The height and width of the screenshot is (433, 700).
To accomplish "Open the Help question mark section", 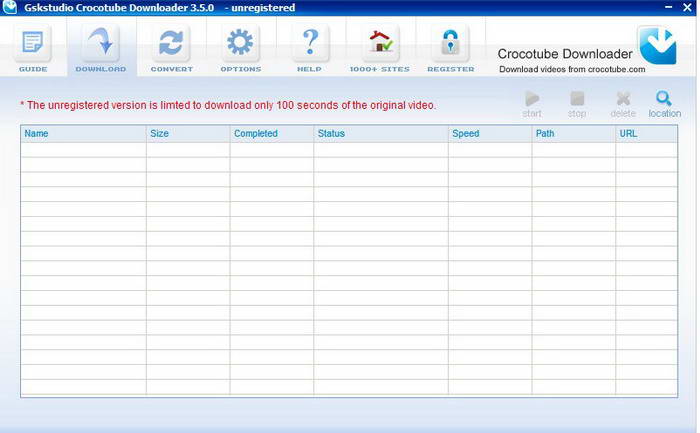I will click(310, 48).
